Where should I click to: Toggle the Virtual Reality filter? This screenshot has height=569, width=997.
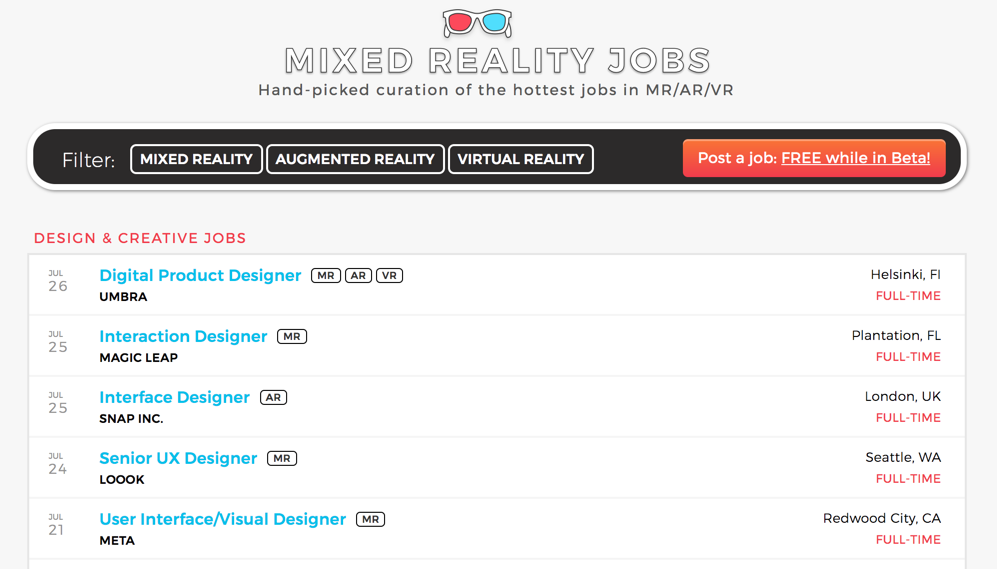(x=521, y=159)
